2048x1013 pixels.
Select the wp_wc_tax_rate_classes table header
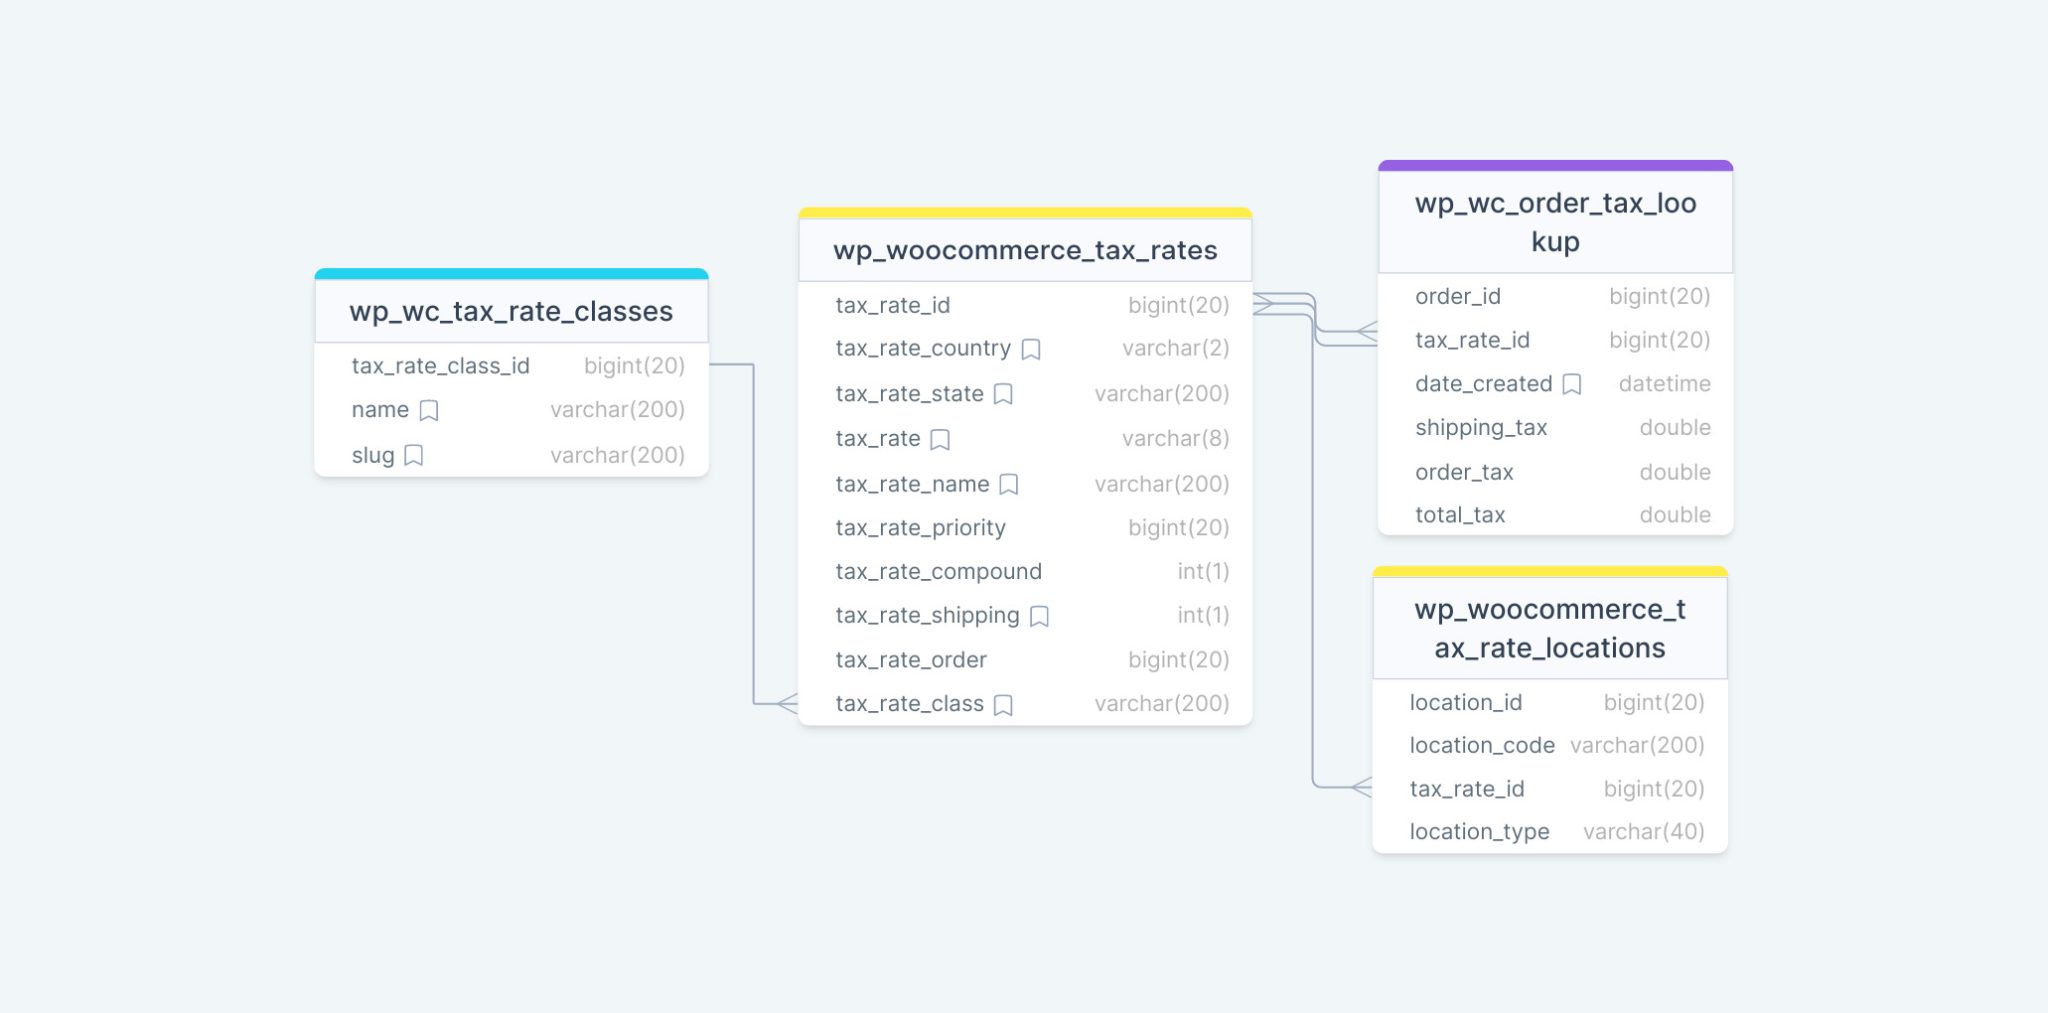[510, 311]
